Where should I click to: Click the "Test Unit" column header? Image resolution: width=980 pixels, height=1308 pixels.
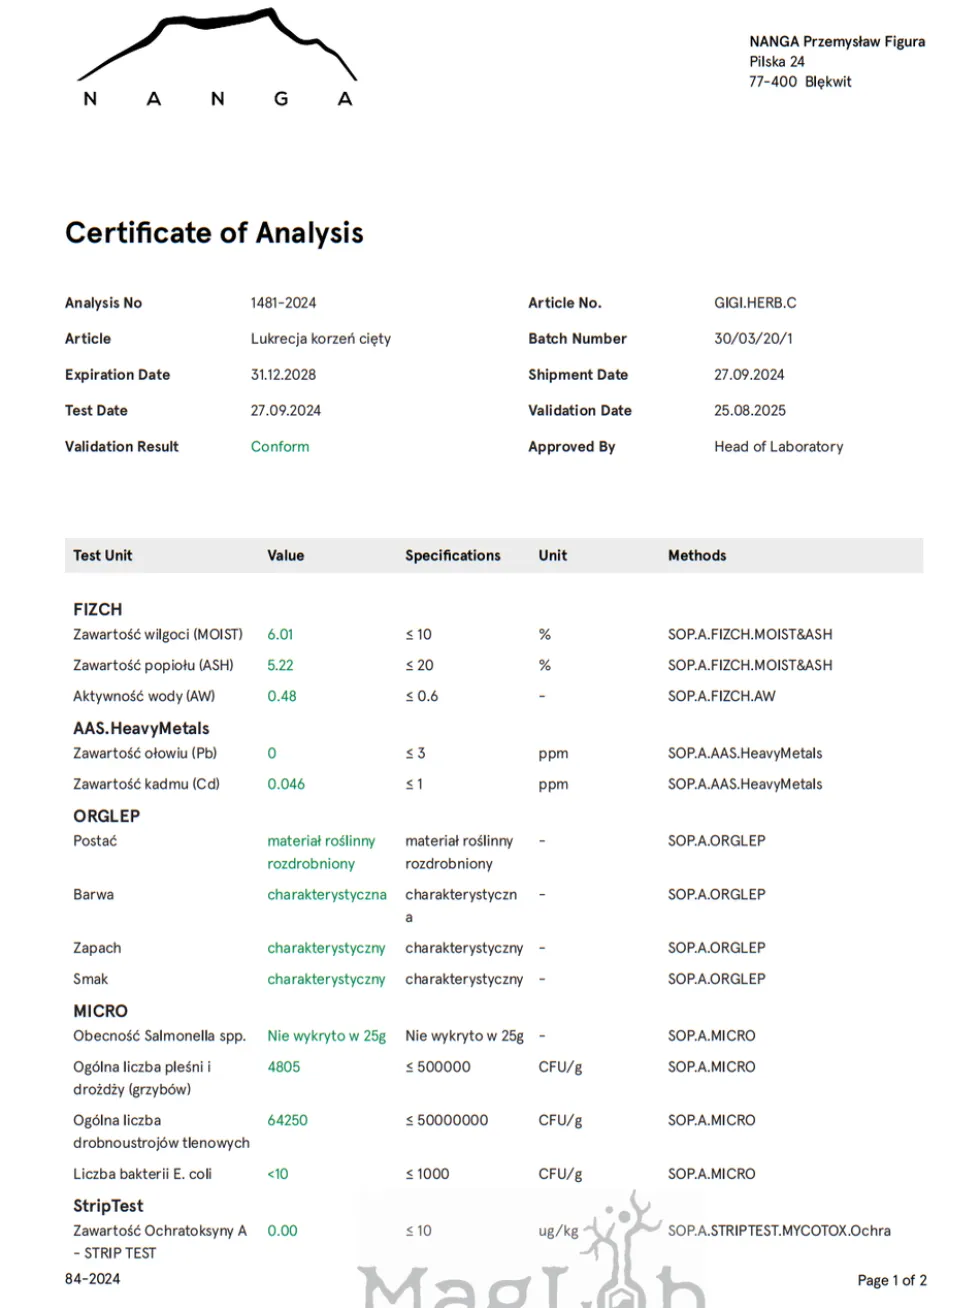(102, 556)
